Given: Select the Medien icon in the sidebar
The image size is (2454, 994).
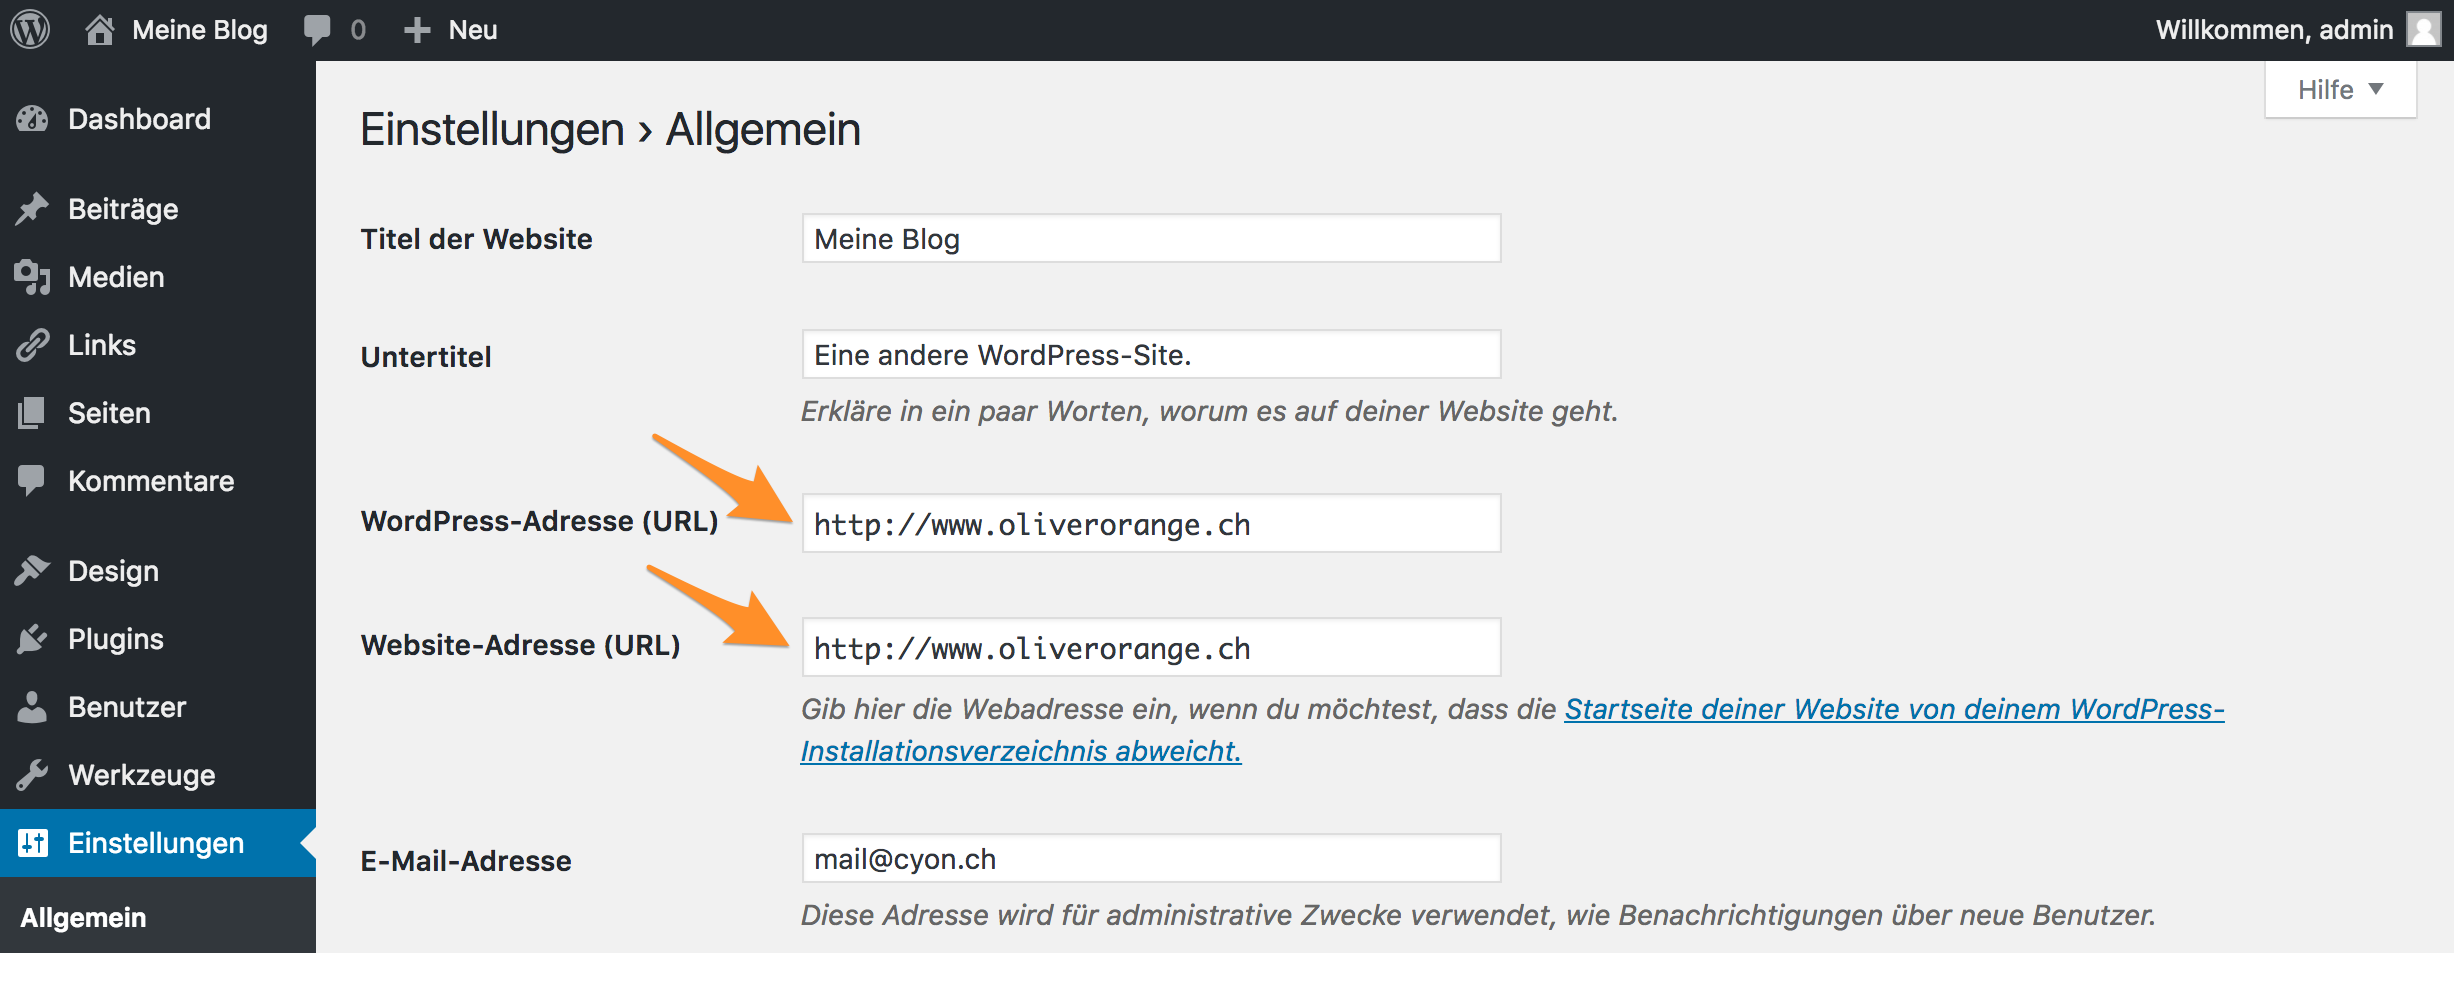Looking at the screenshot, I should [x=33, y=277].
